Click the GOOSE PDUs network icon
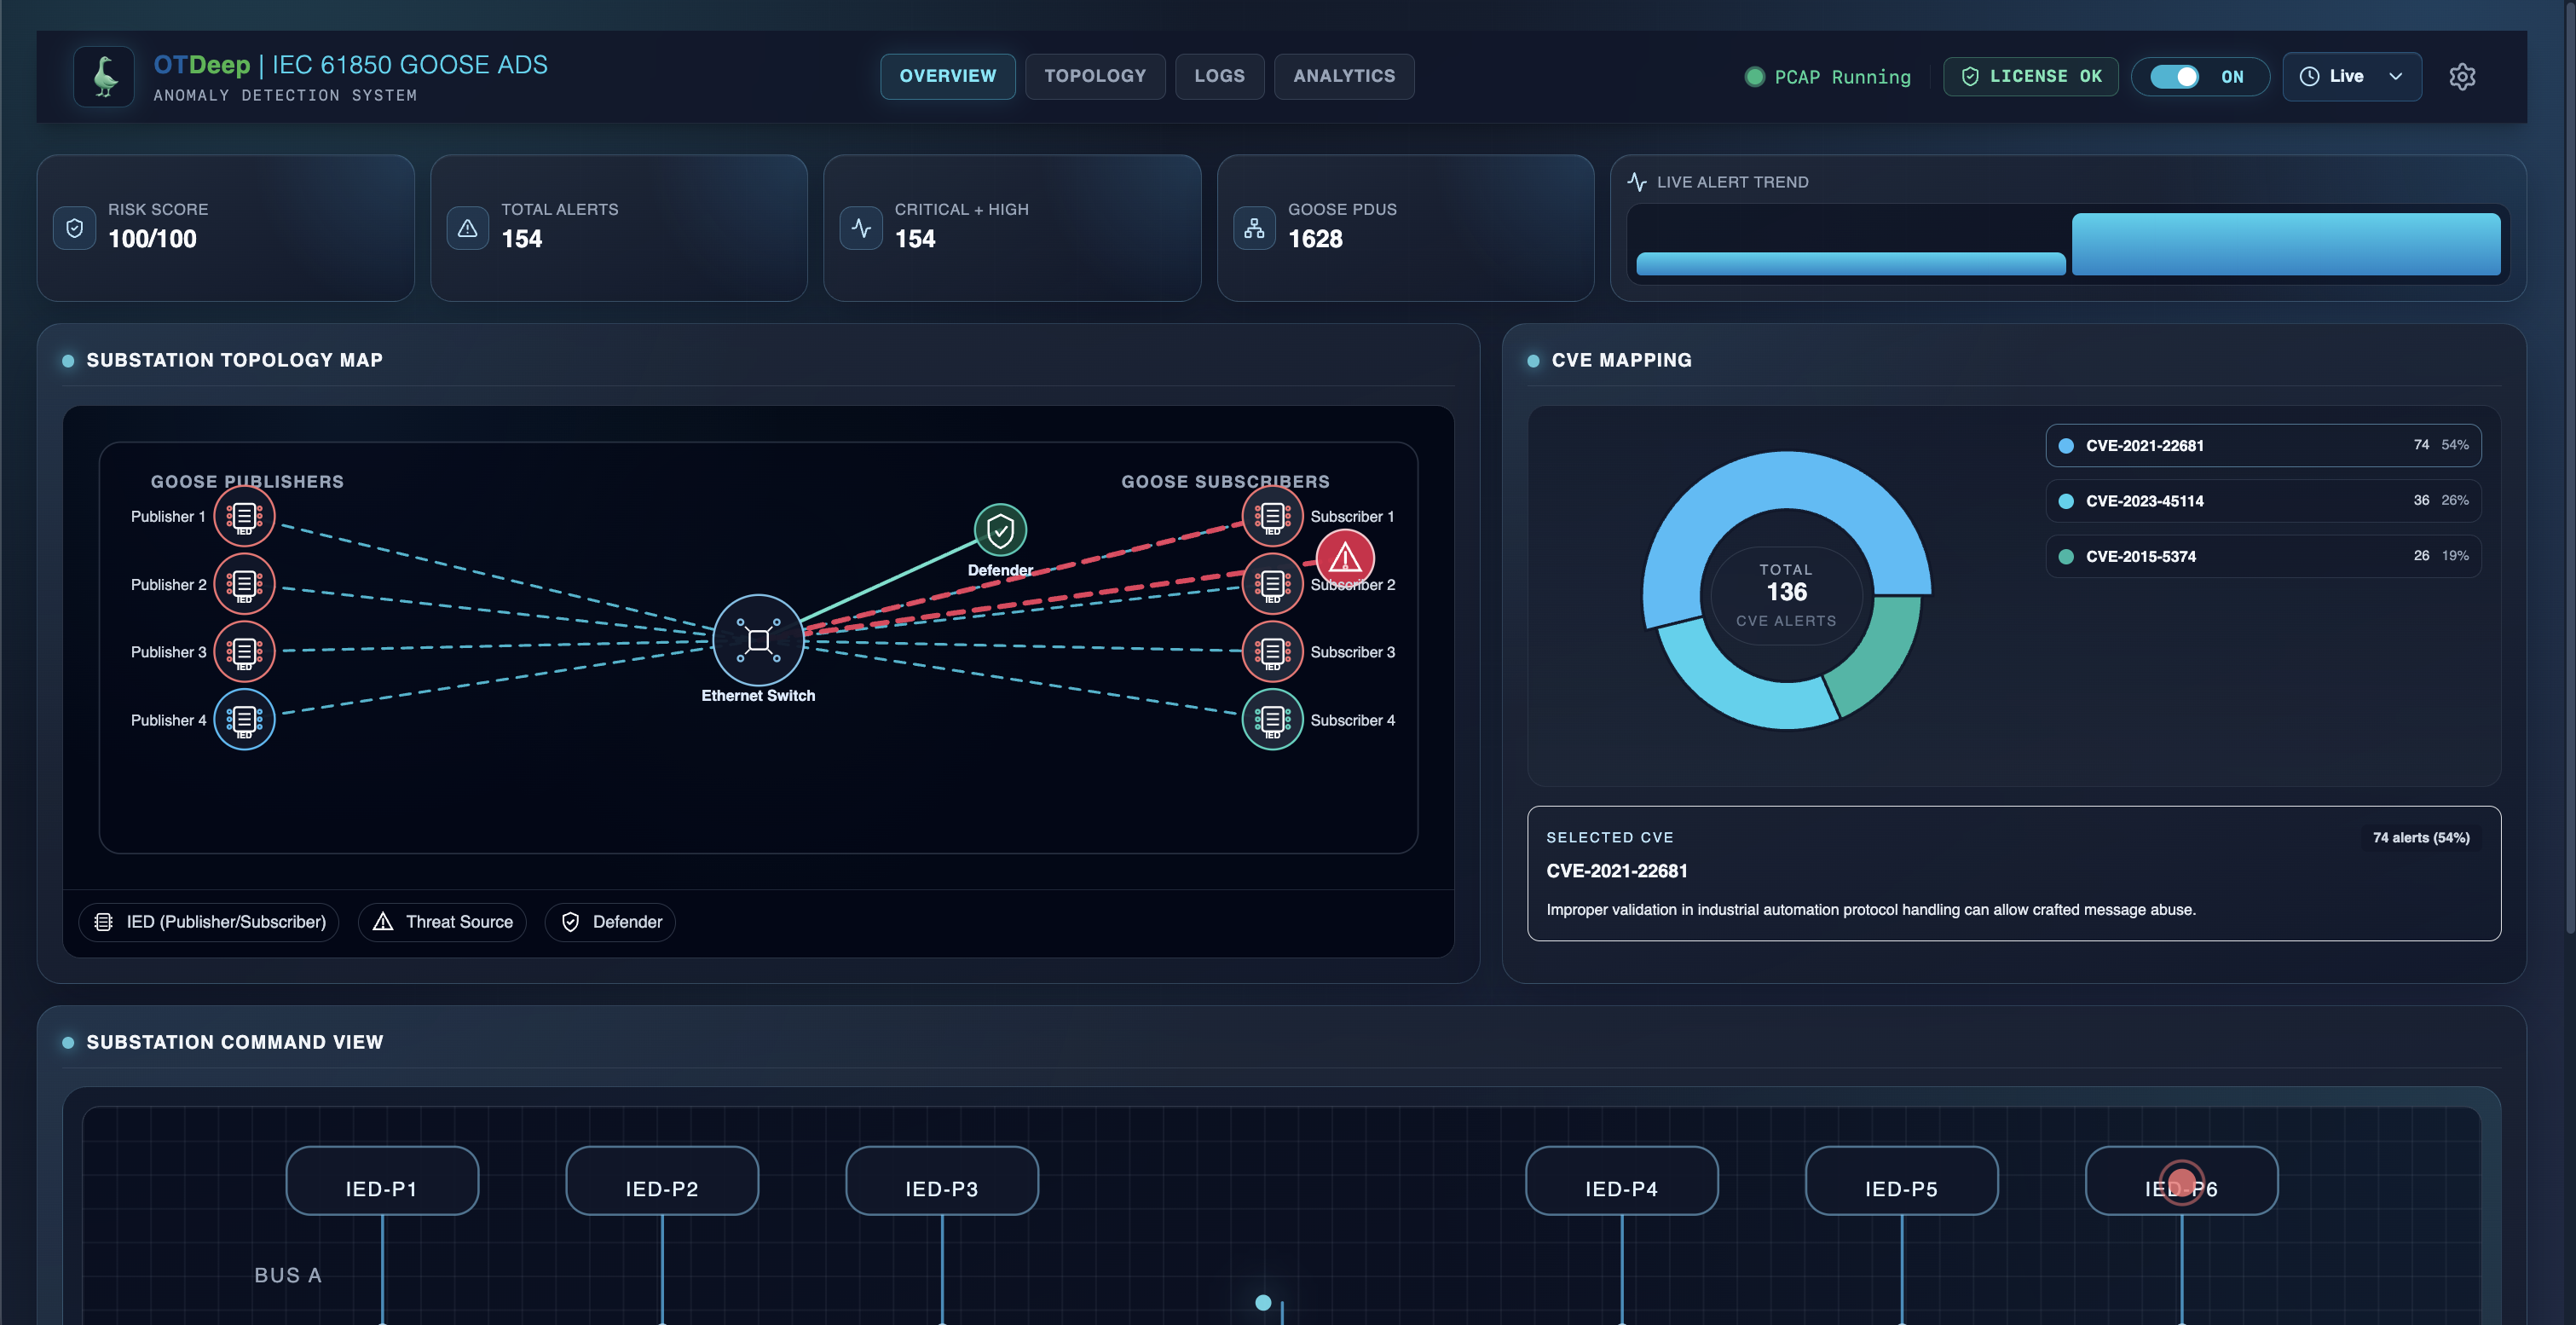This screenshot has width=2576, height=1325. coord(1254,228)
